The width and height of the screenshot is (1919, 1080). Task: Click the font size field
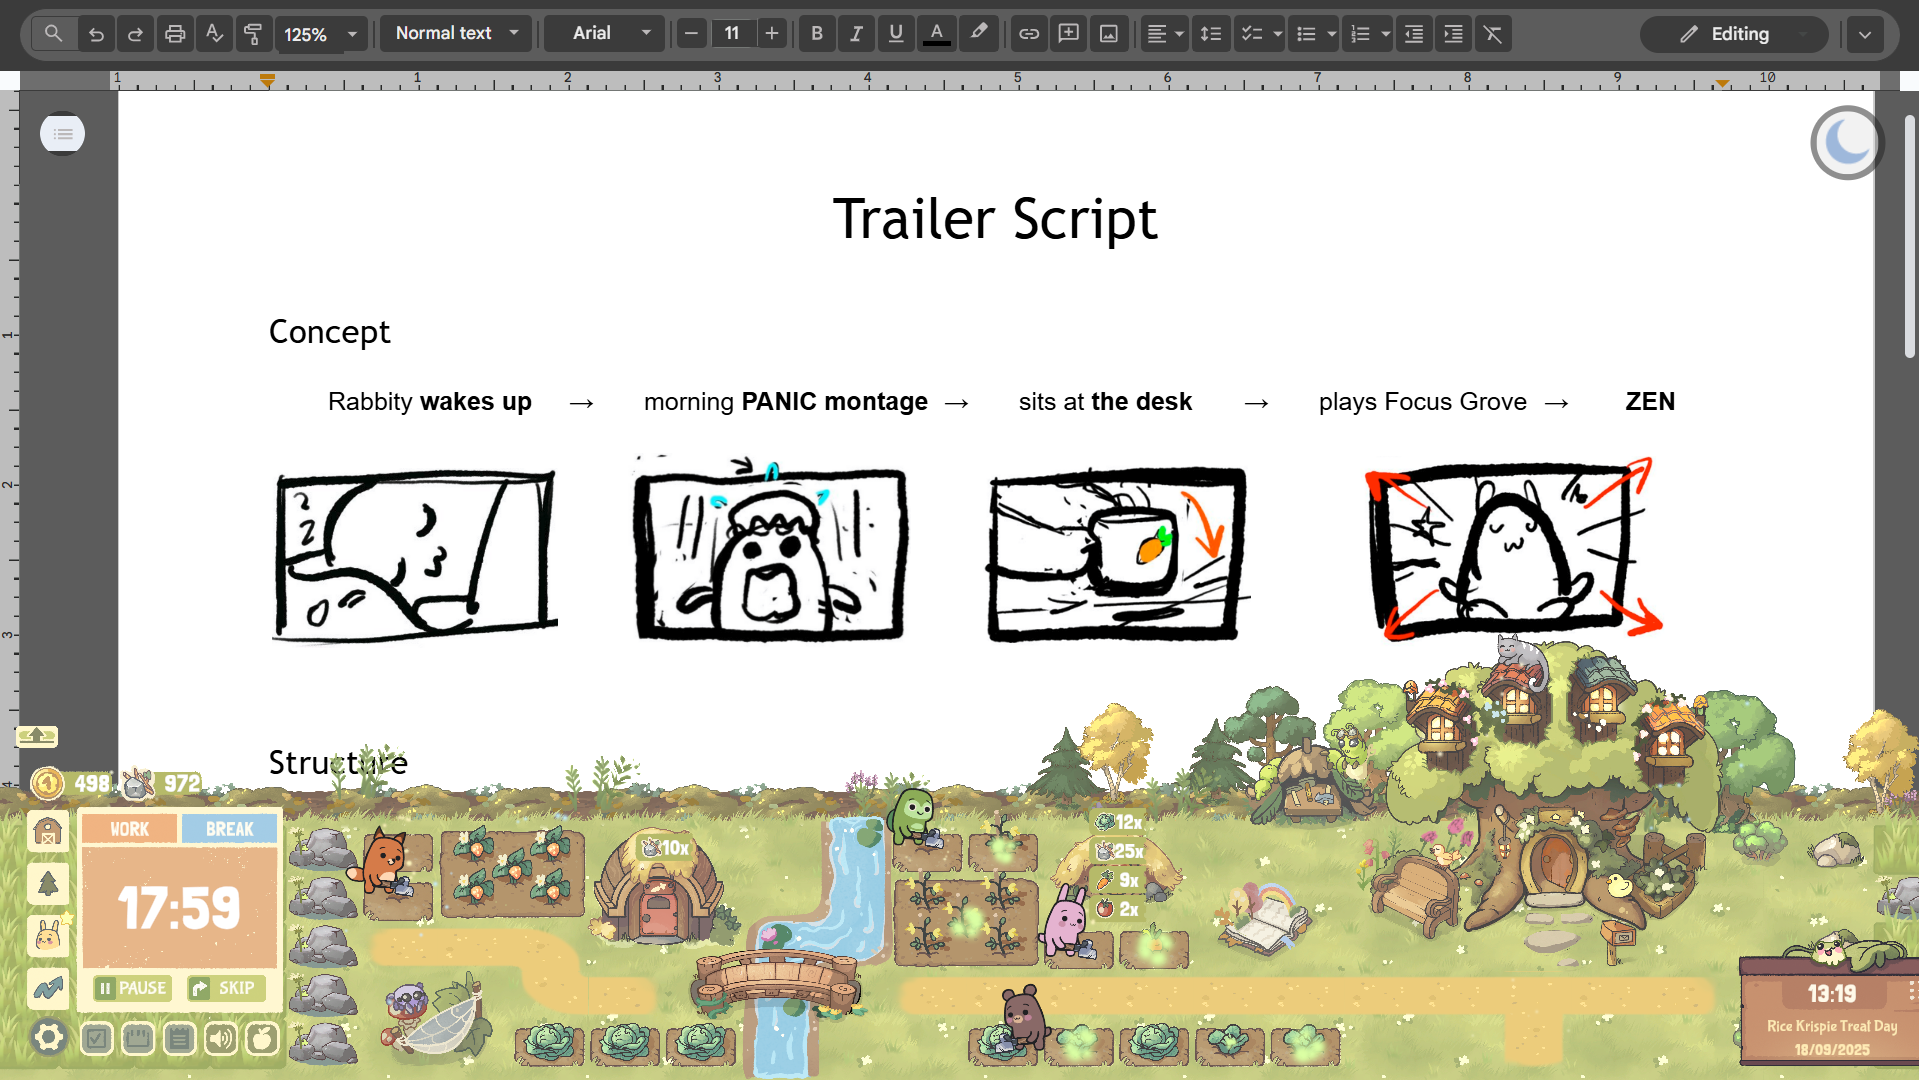click(732, 34)
